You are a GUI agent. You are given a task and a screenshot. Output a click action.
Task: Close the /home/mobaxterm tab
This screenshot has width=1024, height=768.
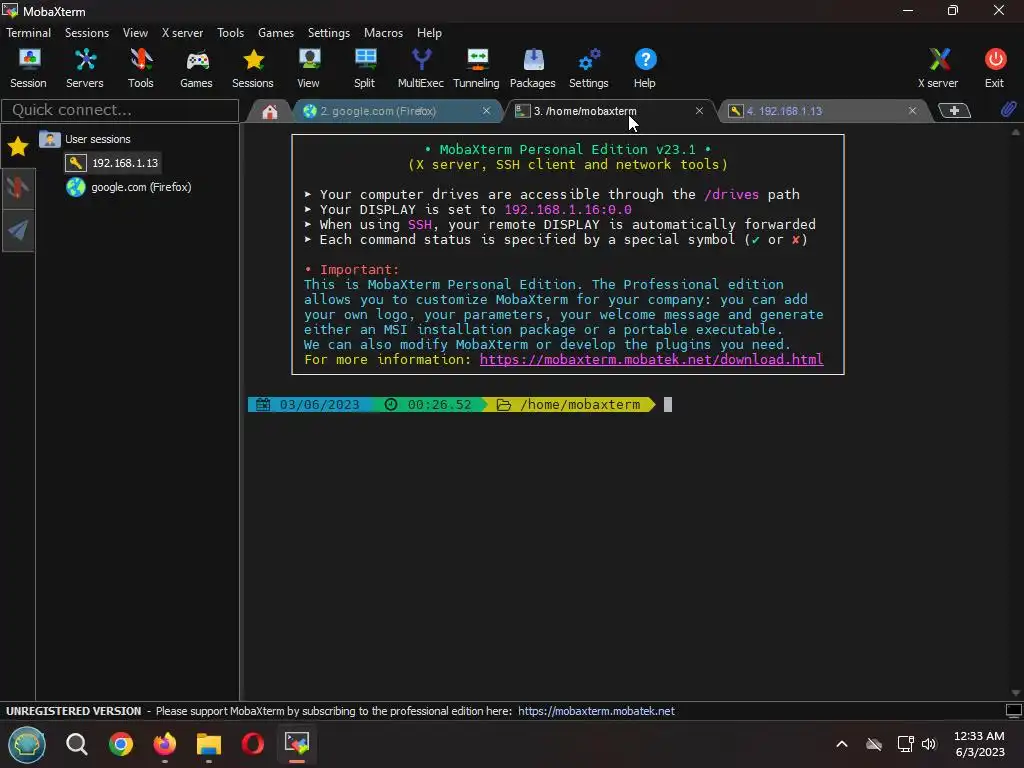tap(699, 111)
